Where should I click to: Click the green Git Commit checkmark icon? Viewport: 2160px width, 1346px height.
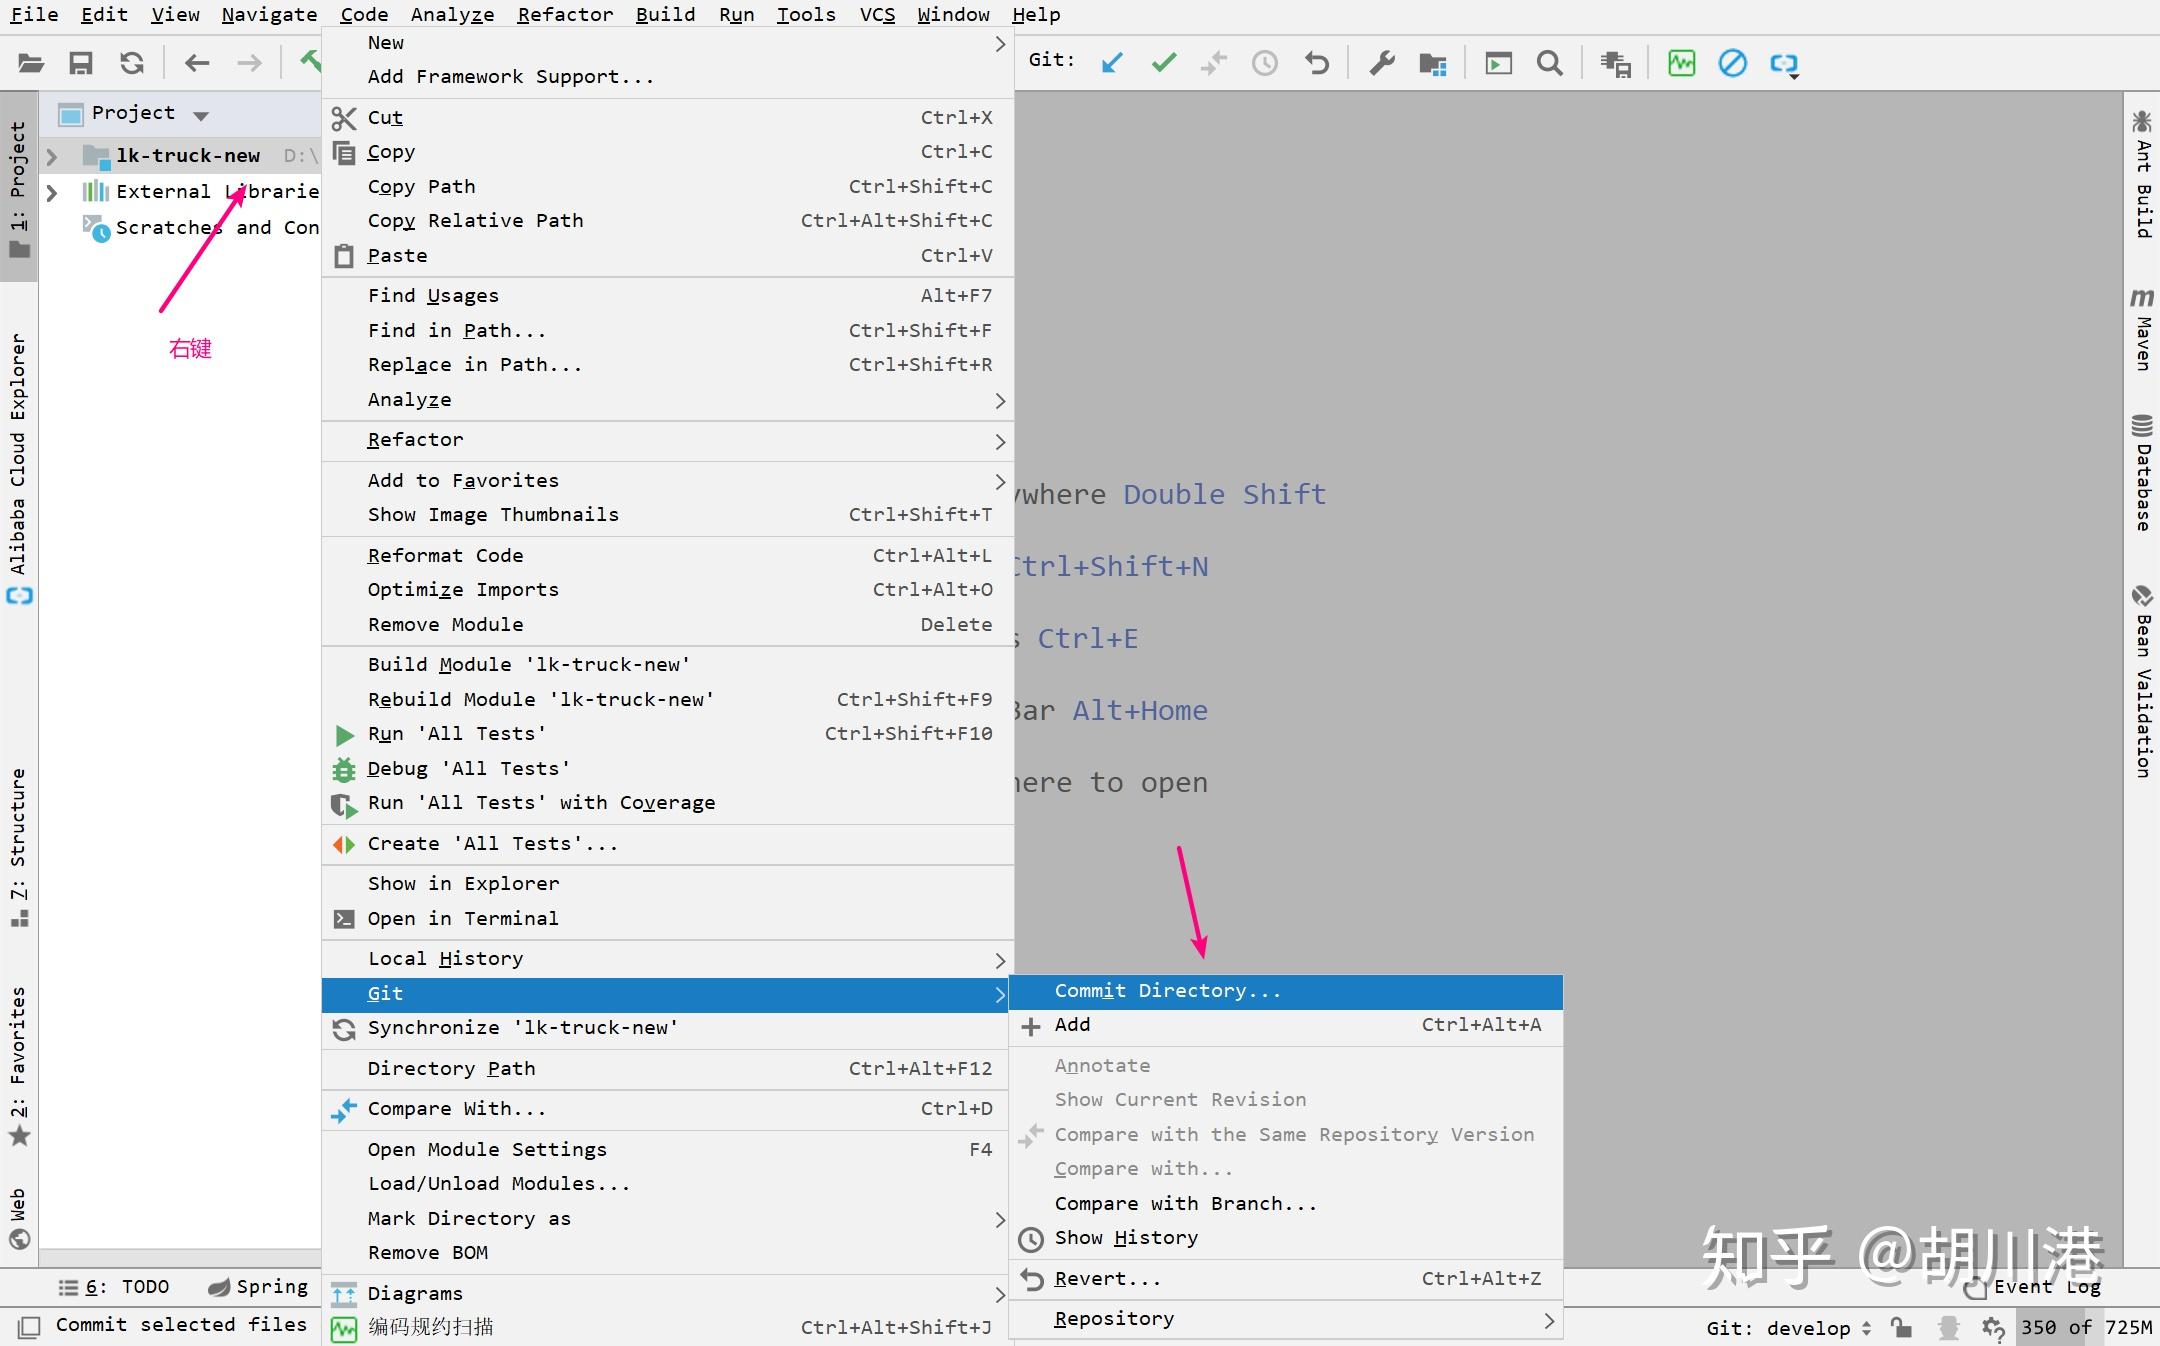click(x=1164, y=64)
